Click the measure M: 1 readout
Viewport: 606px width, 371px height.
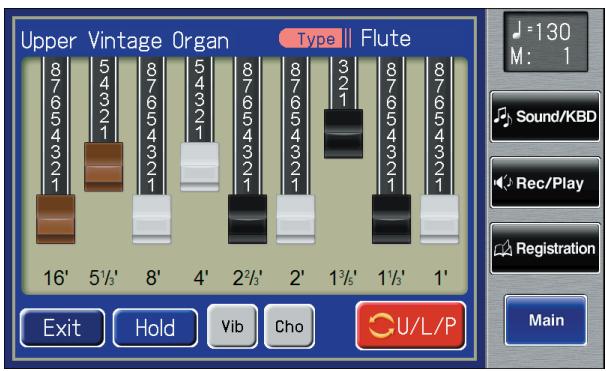coord(540,56)
